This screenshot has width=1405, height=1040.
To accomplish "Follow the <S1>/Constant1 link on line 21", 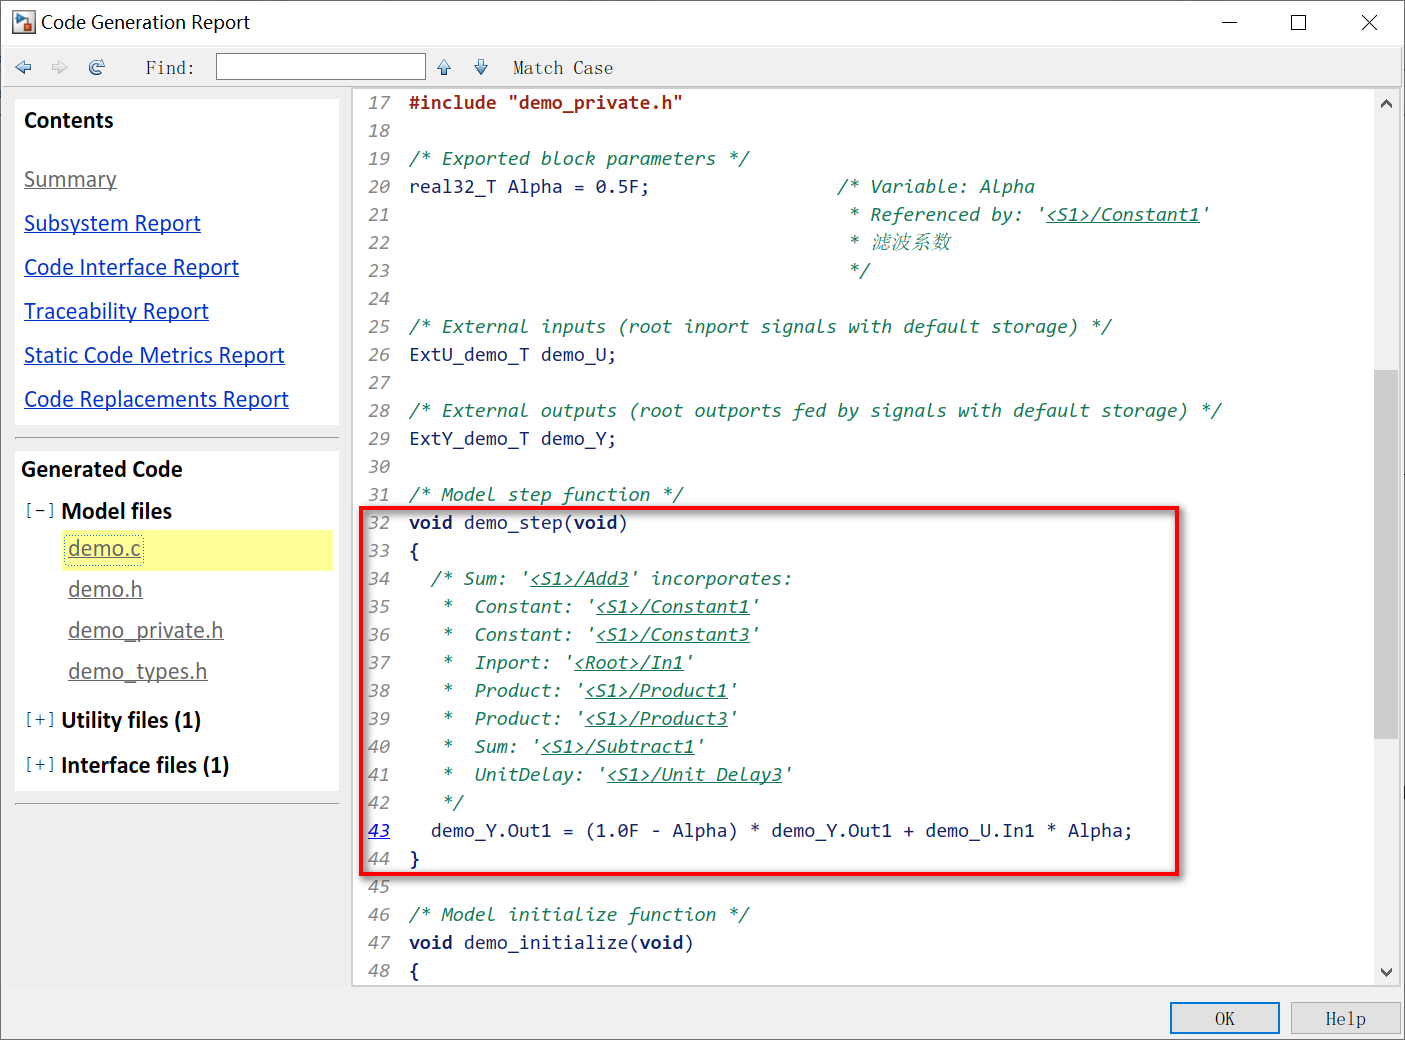I will 1122,215.
